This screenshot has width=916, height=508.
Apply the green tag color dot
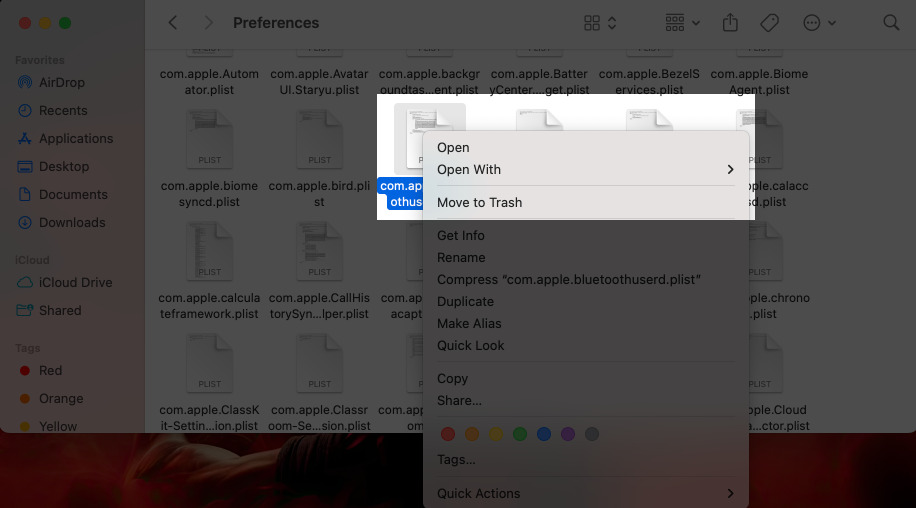click(x=520, y=434)
